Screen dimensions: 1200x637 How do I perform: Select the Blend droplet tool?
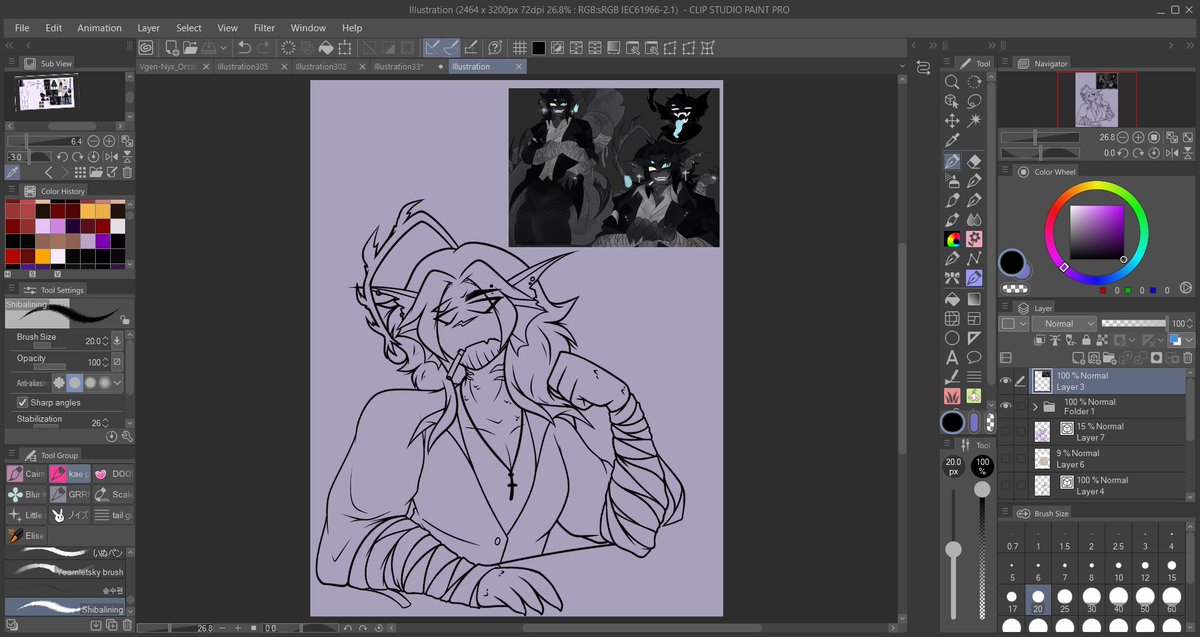(x=974, y=219)
